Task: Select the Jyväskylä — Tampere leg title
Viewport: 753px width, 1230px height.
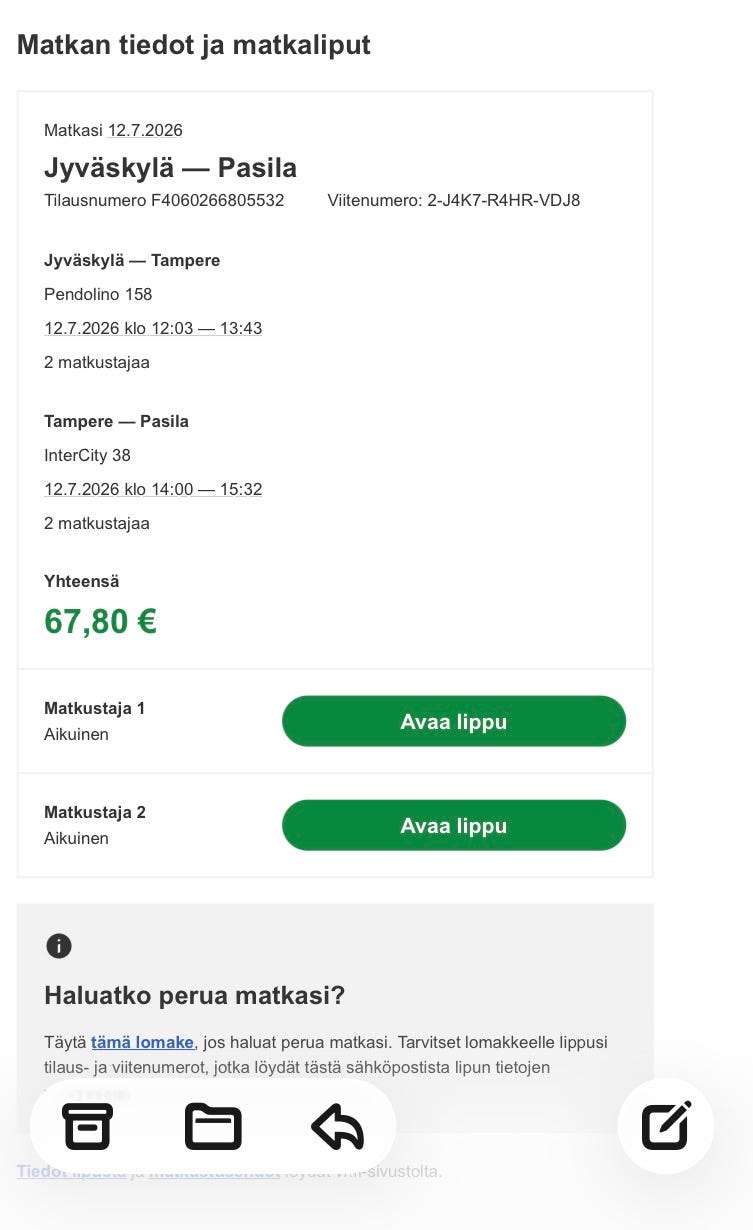Action: coord(132,260)
